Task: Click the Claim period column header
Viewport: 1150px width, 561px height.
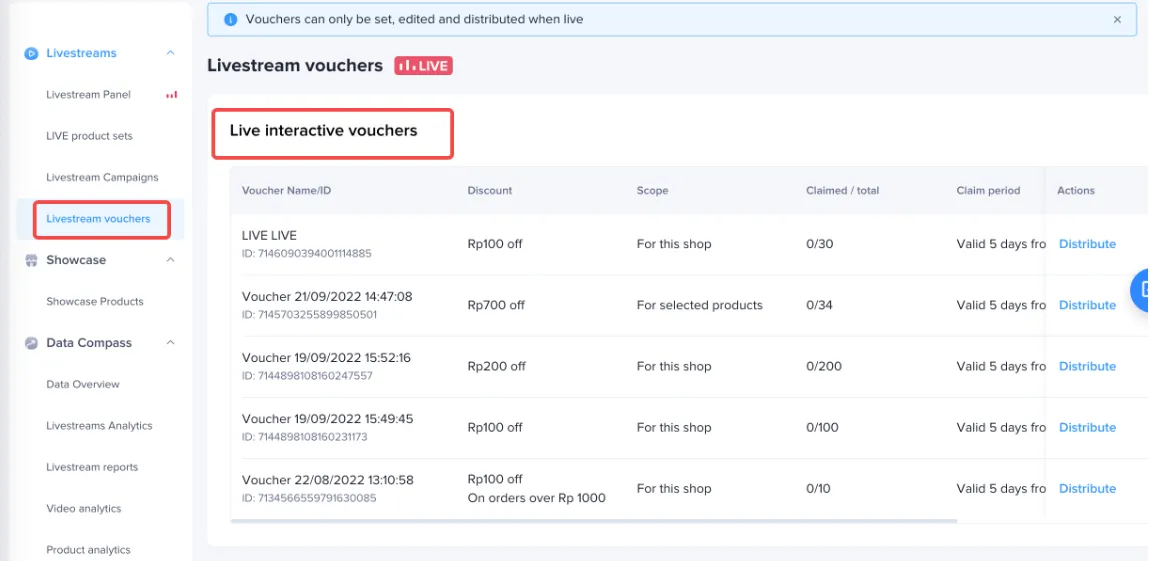Action: (988, 191)
